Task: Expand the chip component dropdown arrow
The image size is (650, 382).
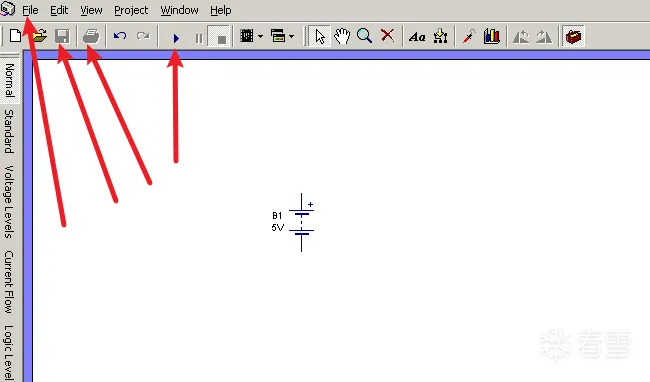Action: pyautogui.click(x=260, y=37)
